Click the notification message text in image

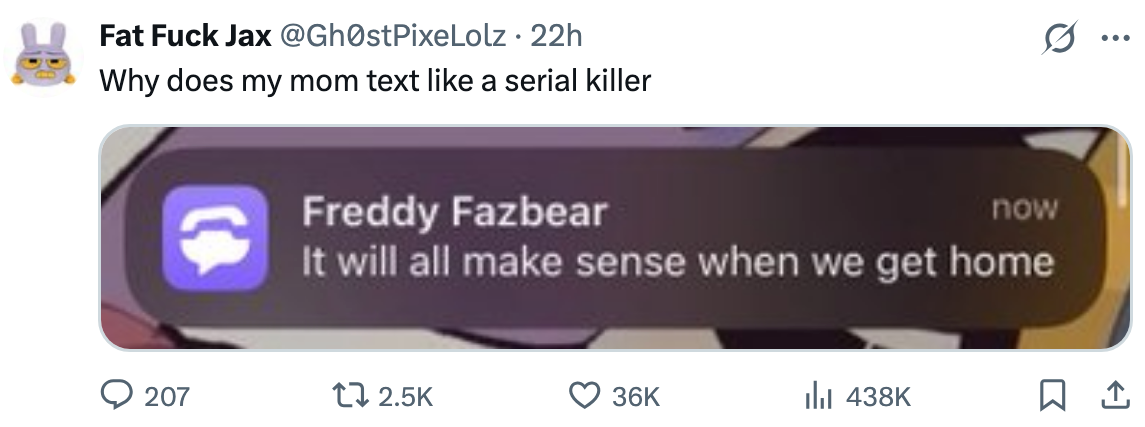tap(678, 262)
